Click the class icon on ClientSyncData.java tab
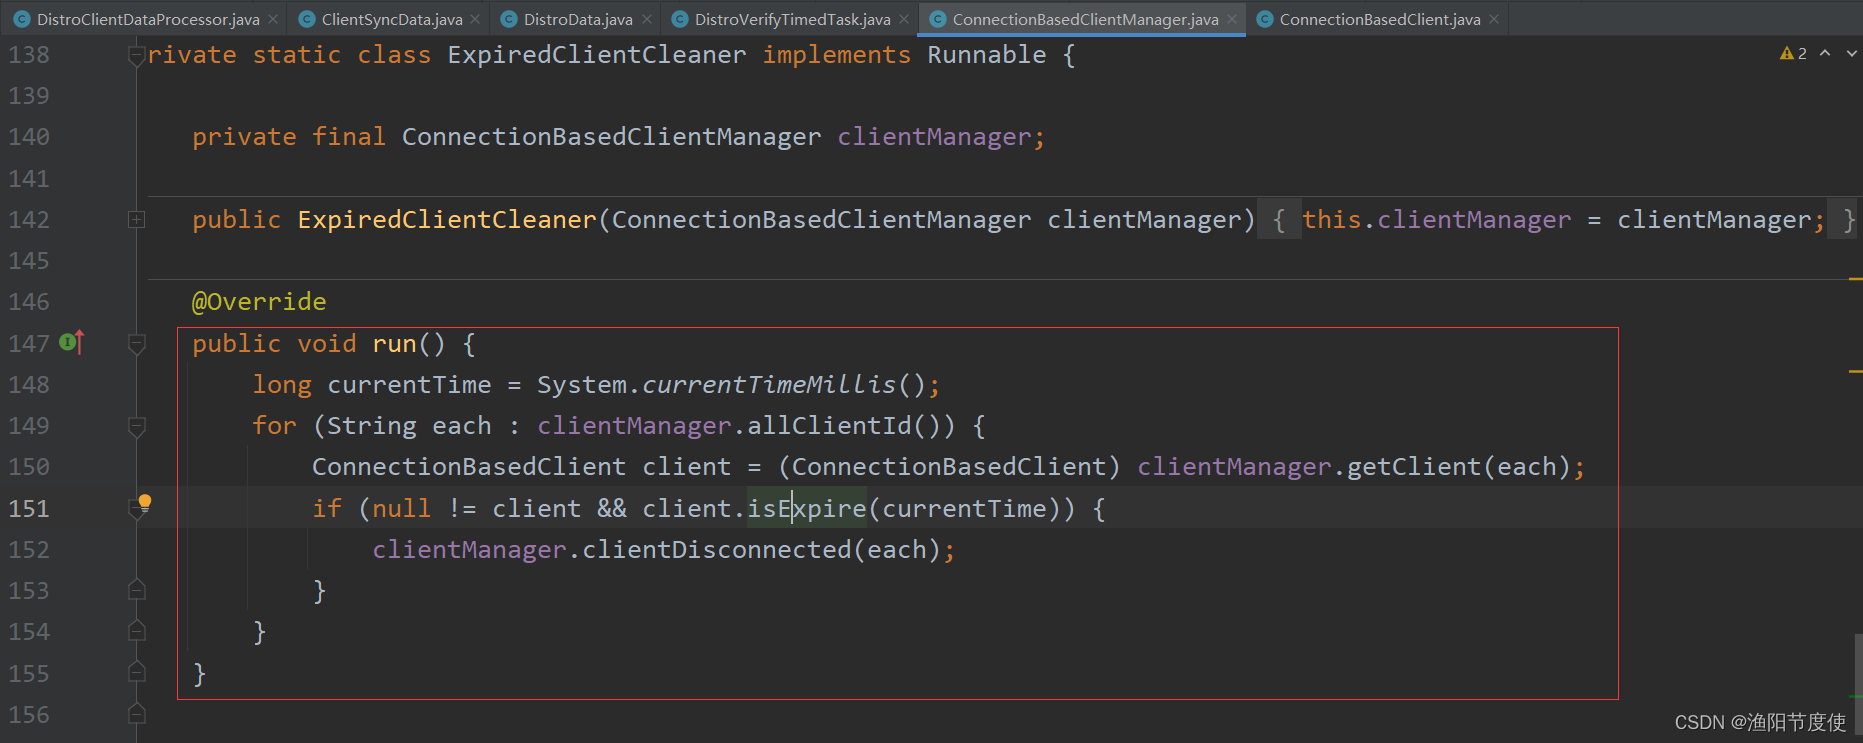 307,19
